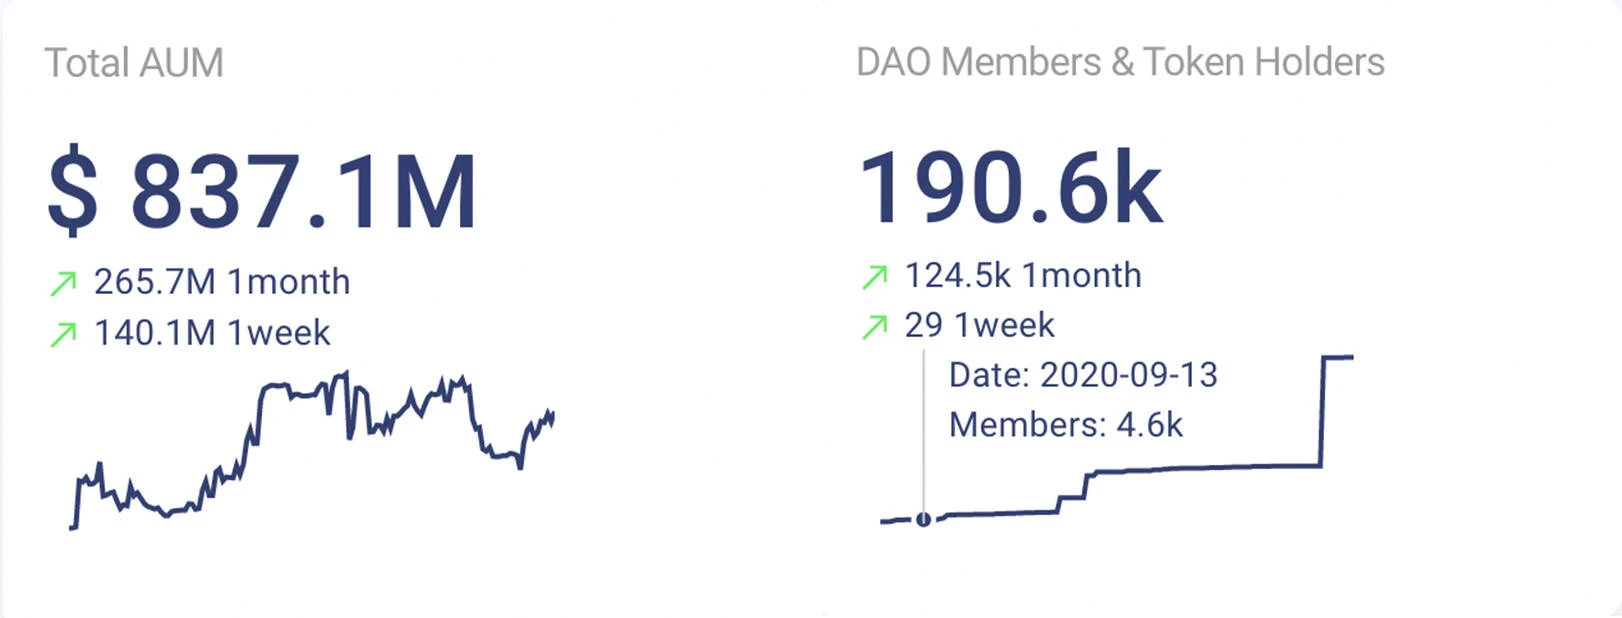1622x618 pixels.
Task: Click the green arrow beside 140.1M 1week
Action: point(63,334)
